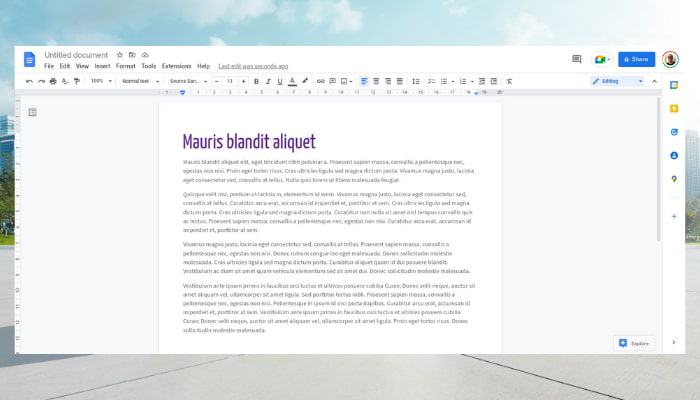
Task: Open Google Maps side panel
Action: tap(674, 179)
